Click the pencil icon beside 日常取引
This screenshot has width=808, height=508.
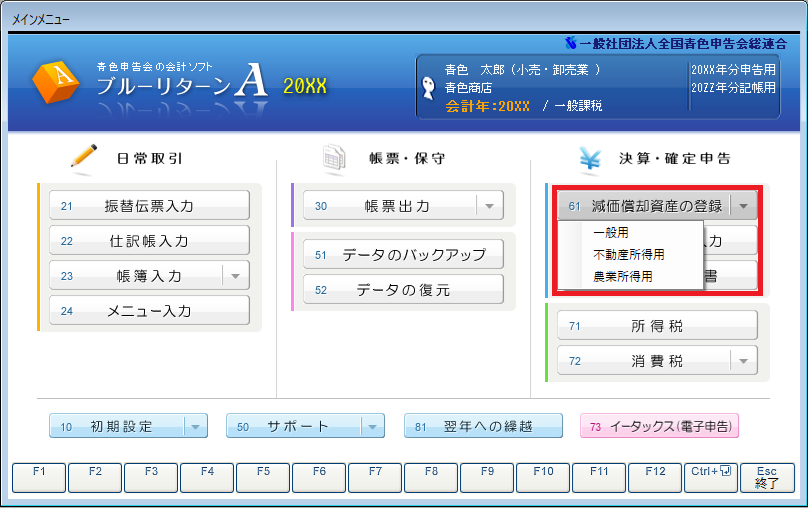pos(83,157)
